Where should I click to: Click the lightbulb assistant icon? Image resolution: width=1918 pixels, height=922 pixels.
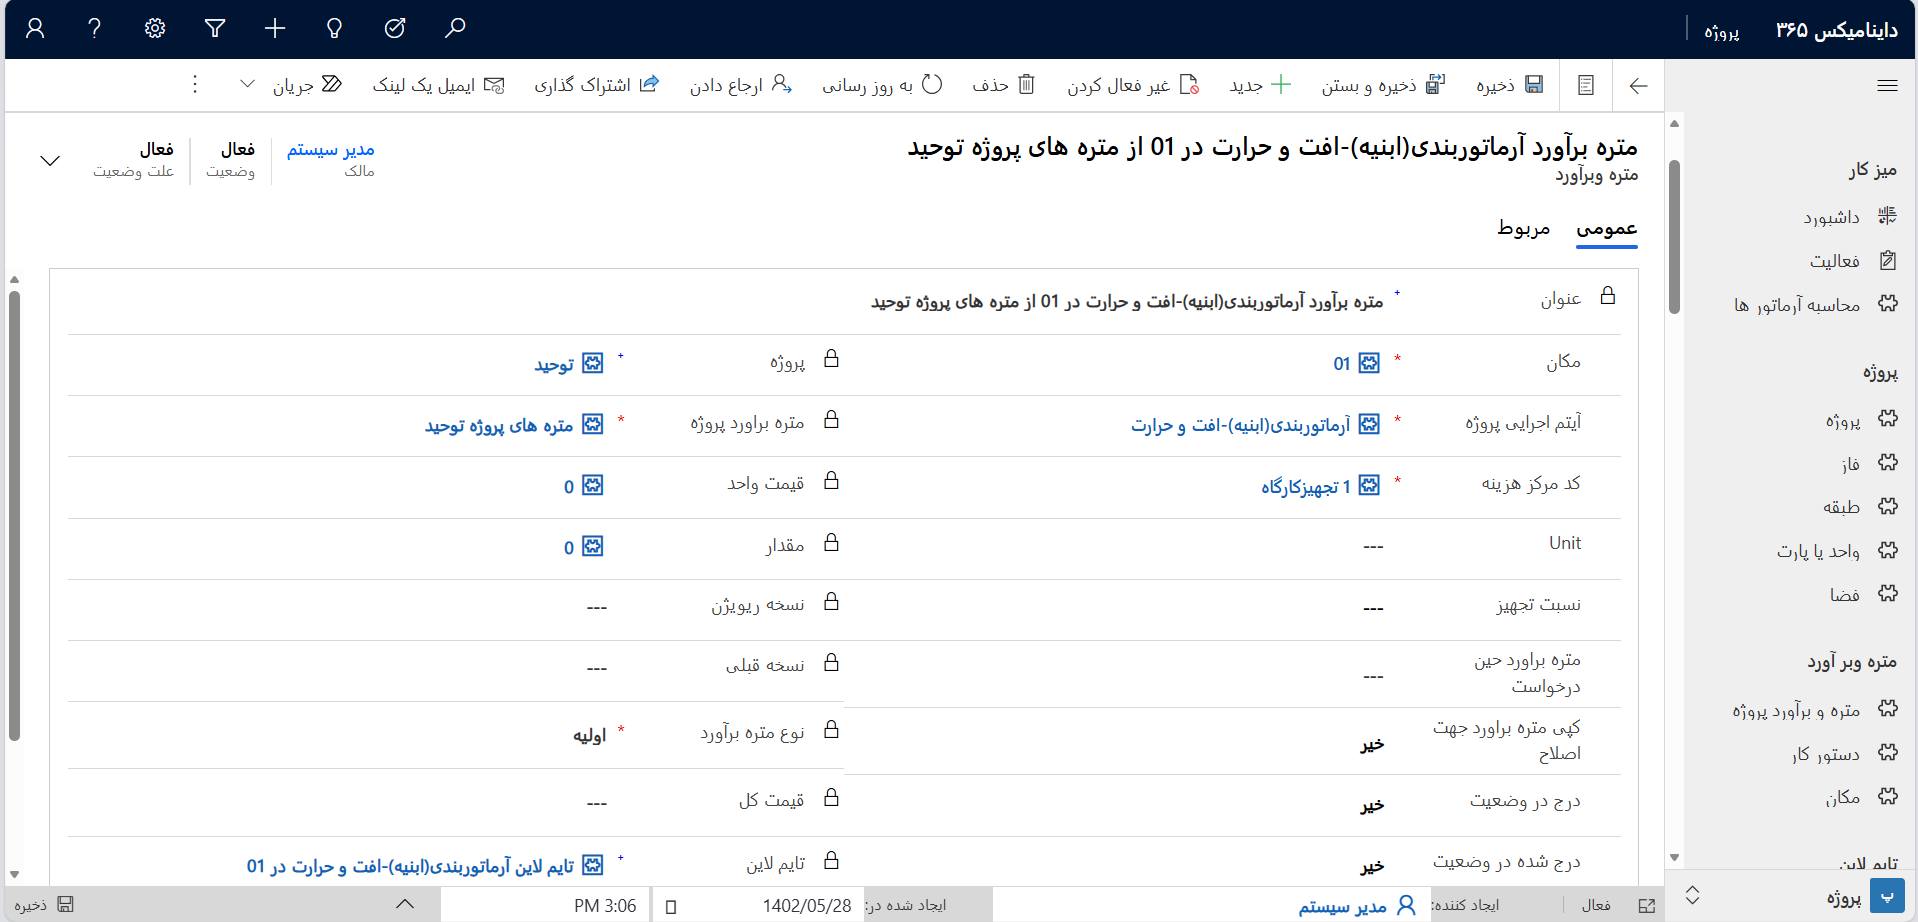tap(335, 28)
